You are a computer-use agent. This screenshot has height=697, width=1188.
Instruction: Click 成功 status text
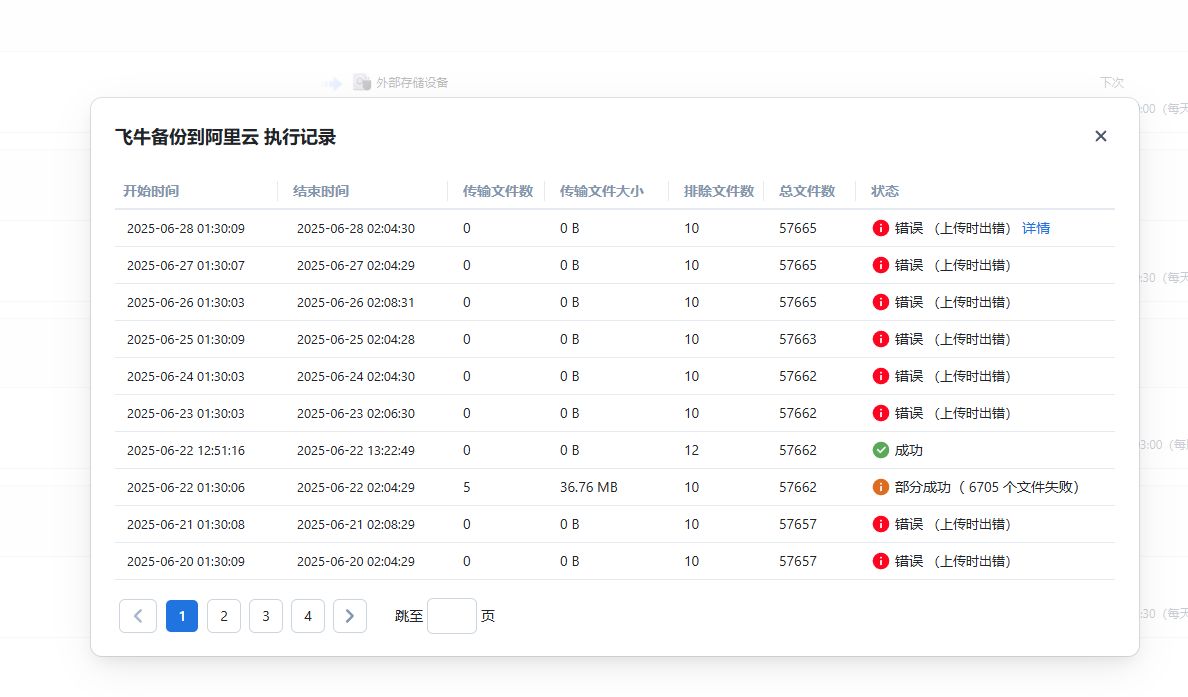[908, 450]
